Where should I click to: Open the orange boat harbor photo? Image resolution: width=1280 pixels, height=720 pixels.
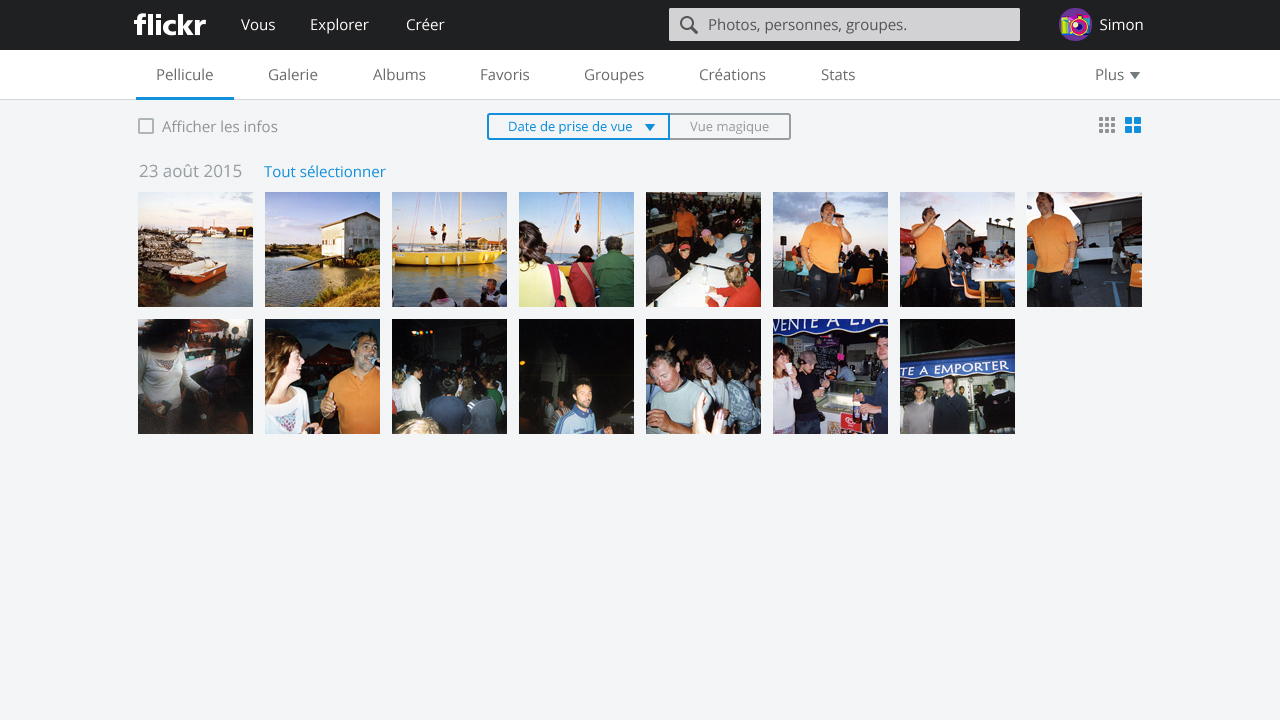[195, 249]
